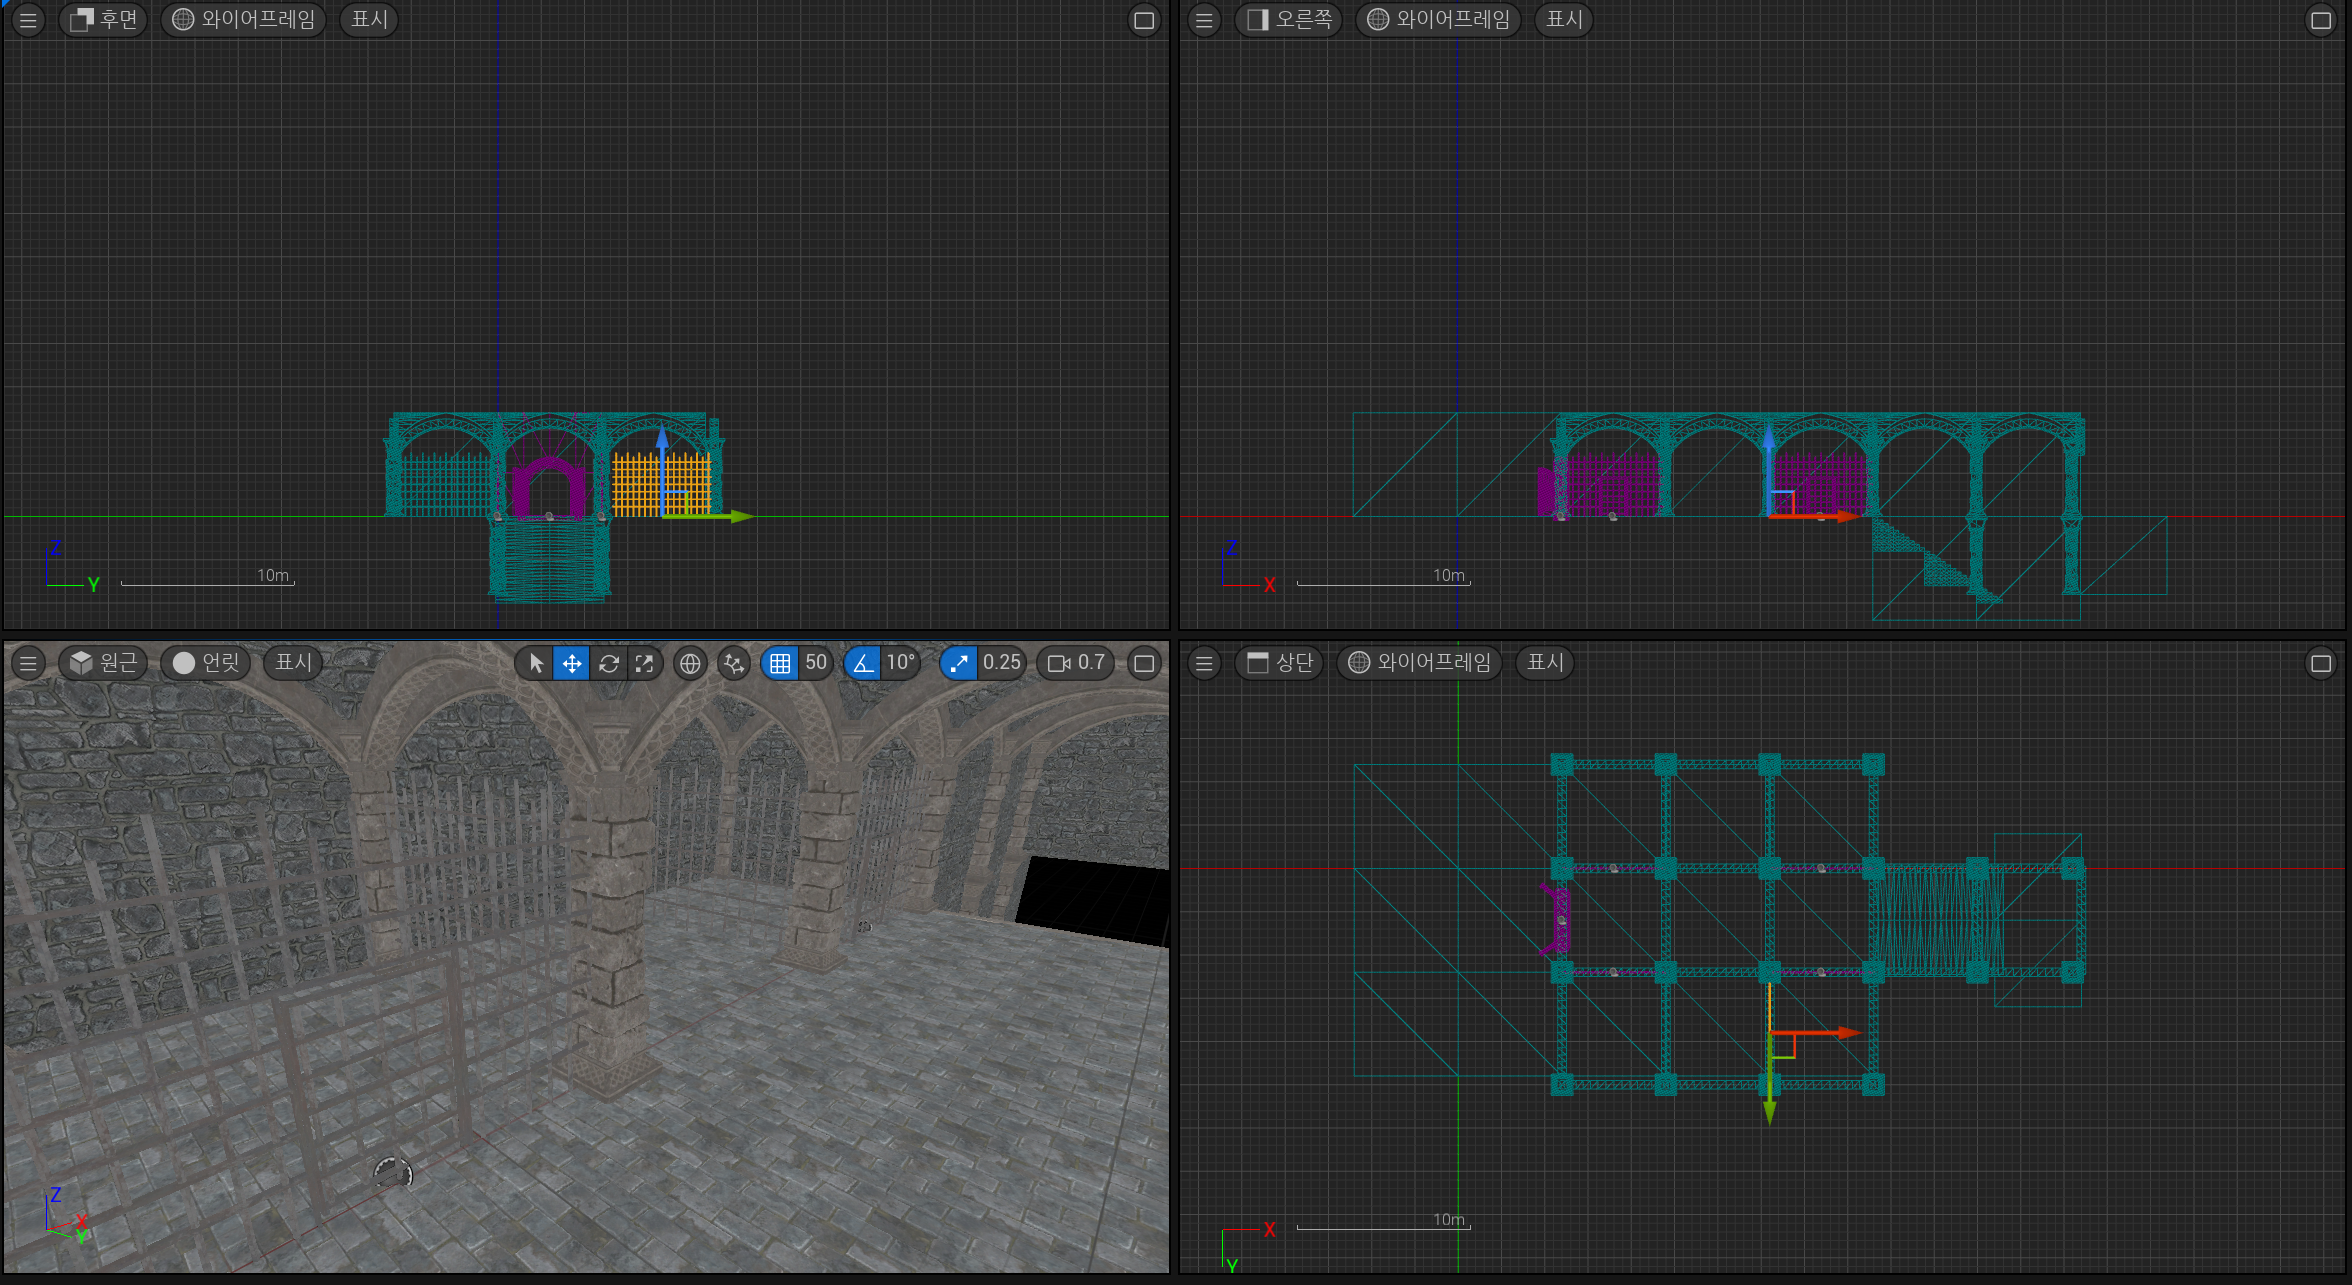The width and height of the screenshot is (2352, 1285).
Task: Click red X-axis gizmo arrow in top view
Action: click(1845, 1032)
